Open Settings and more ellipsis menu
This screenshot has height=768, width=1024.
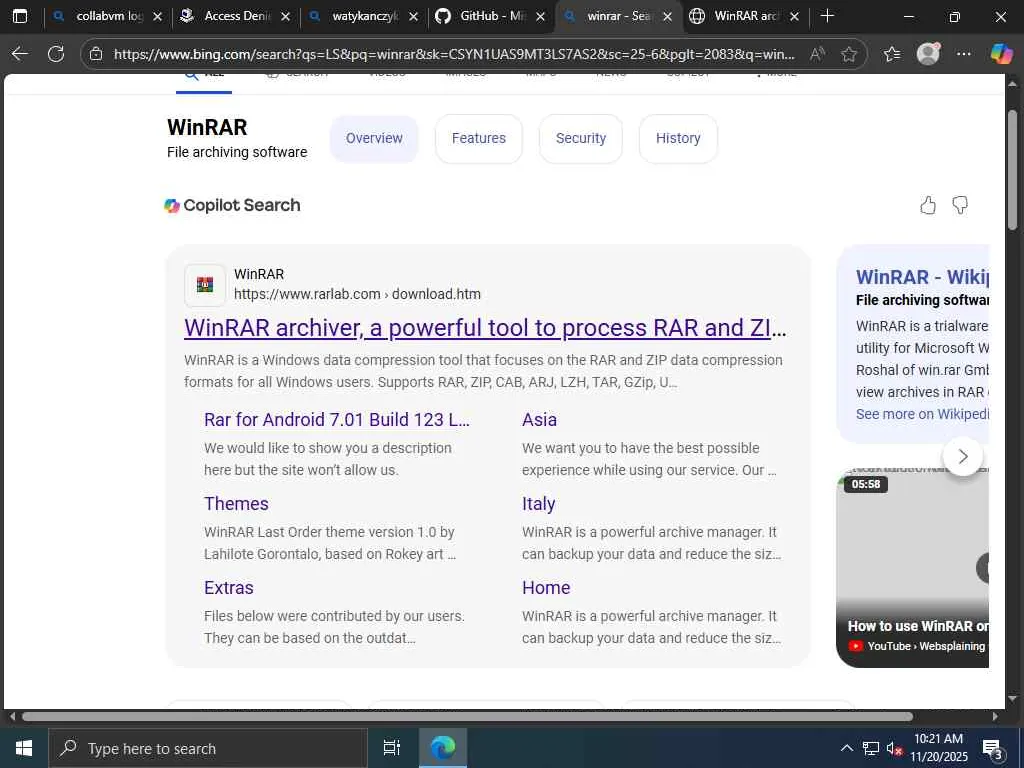point(964,54)
